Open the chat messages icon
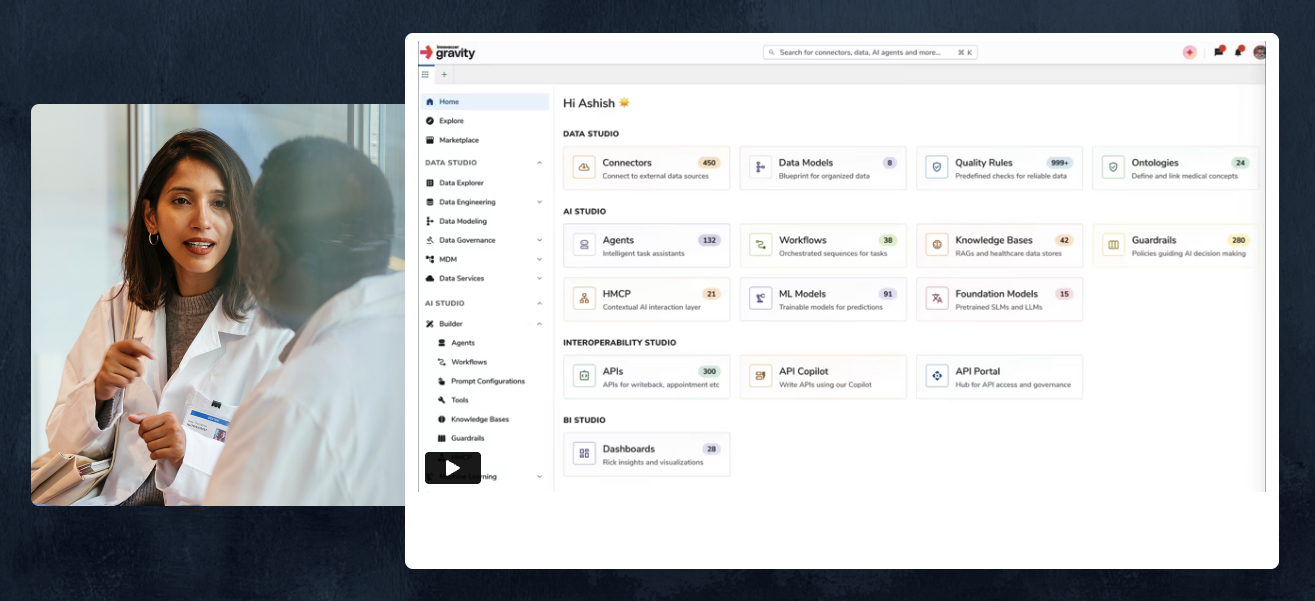The height and width of the screenshot is (601, 1315). coord(1218,52)
